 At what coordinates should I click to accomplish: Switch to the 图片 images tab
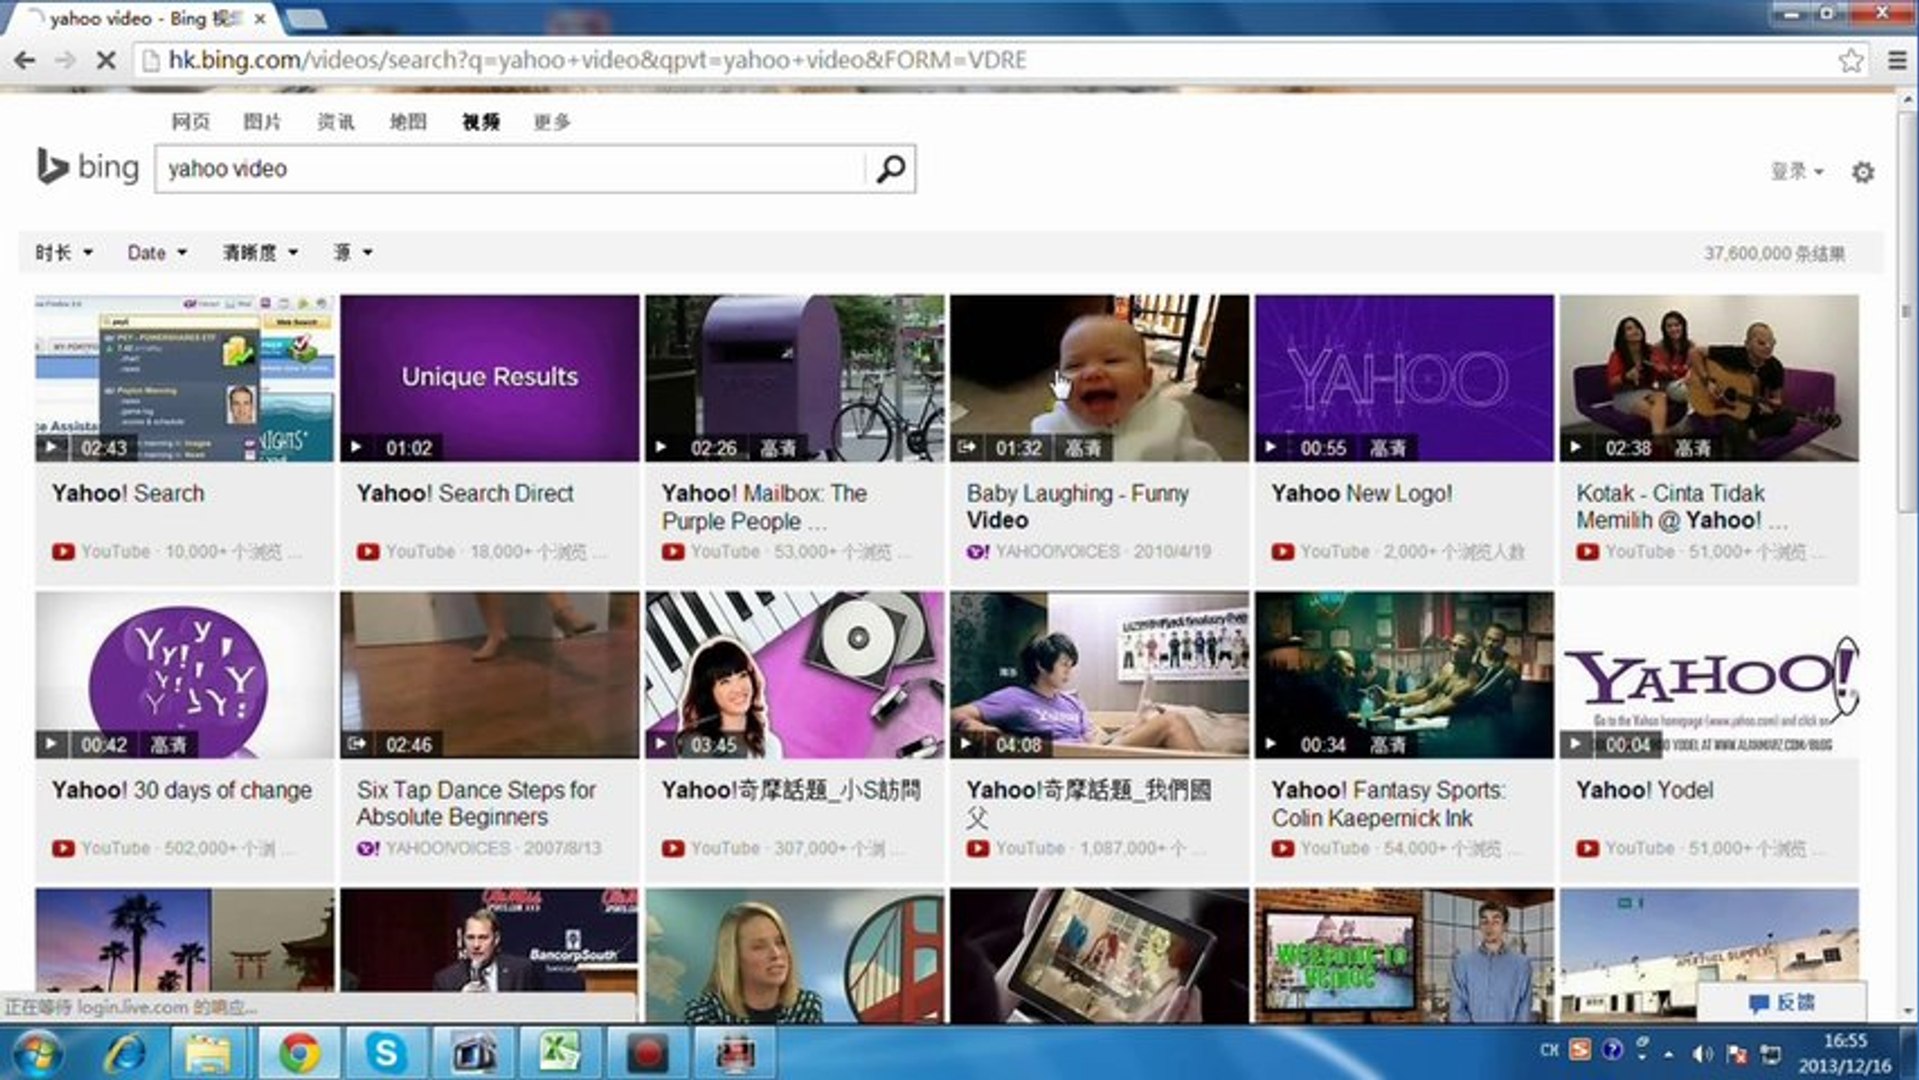[262, 121]
